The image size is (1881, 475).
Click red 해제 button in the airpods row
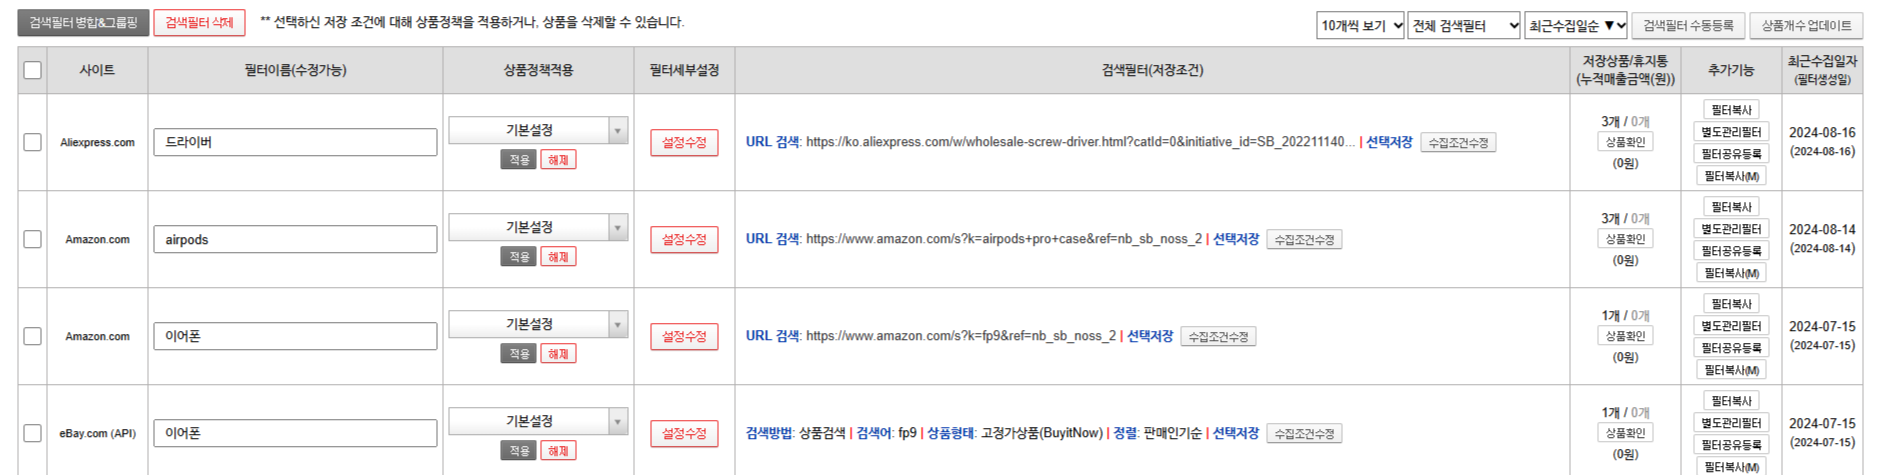(558, 257)
